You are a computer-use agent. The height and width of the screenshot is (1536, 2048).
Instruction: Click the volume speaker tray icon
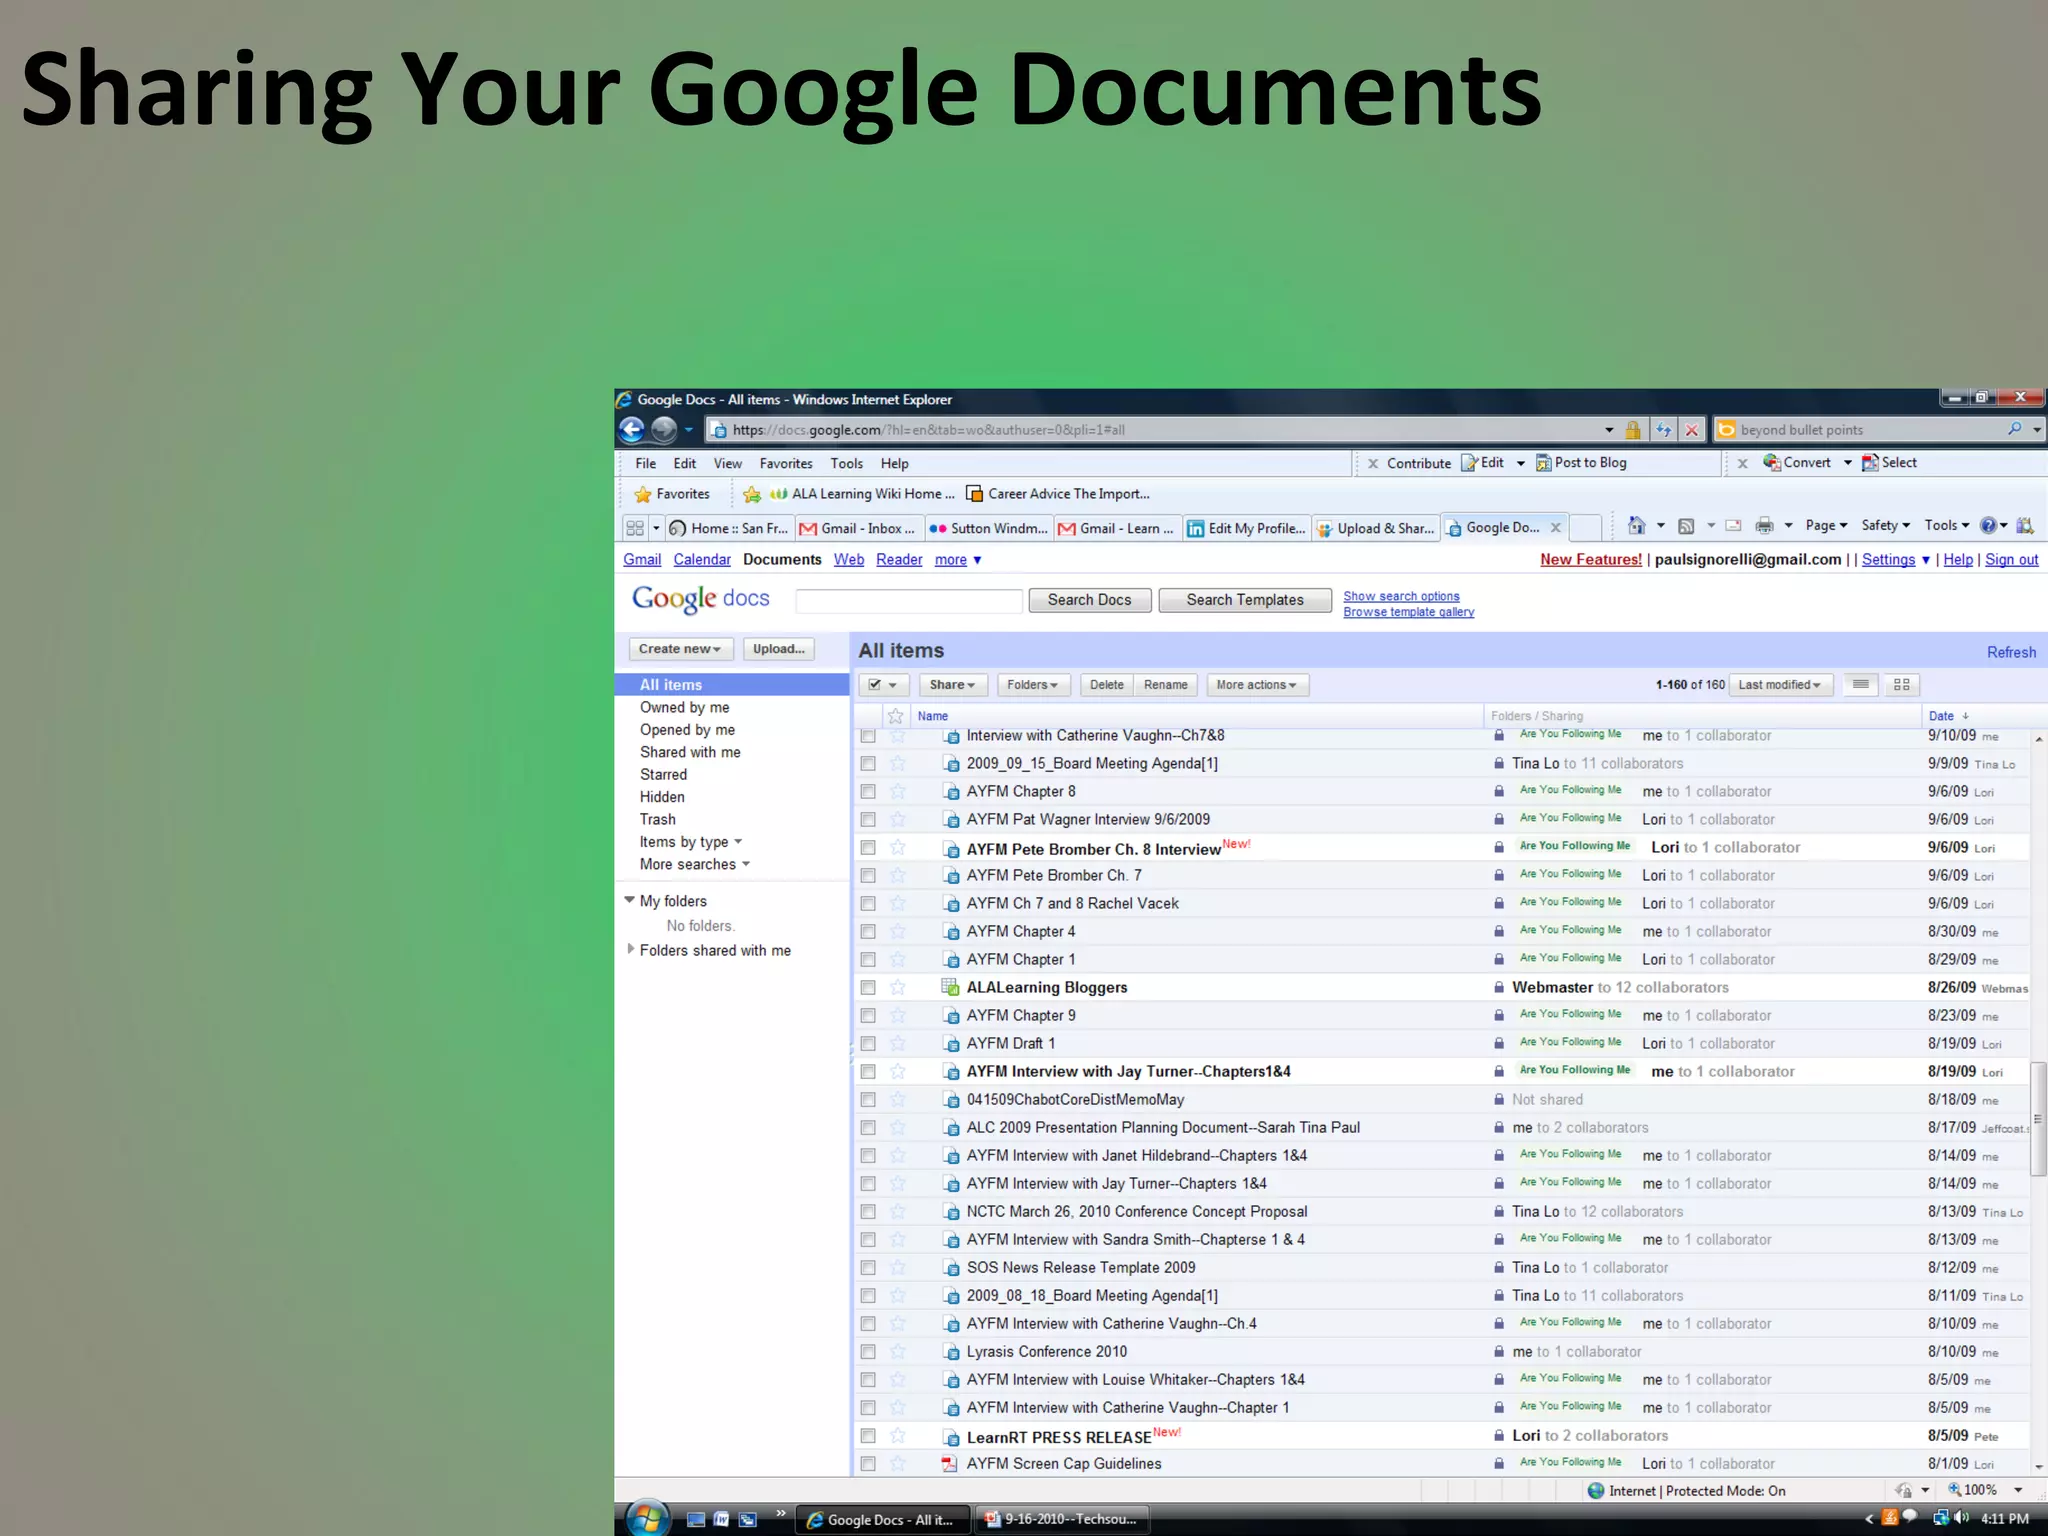pyautogui.click(x=1961, y=1518)
